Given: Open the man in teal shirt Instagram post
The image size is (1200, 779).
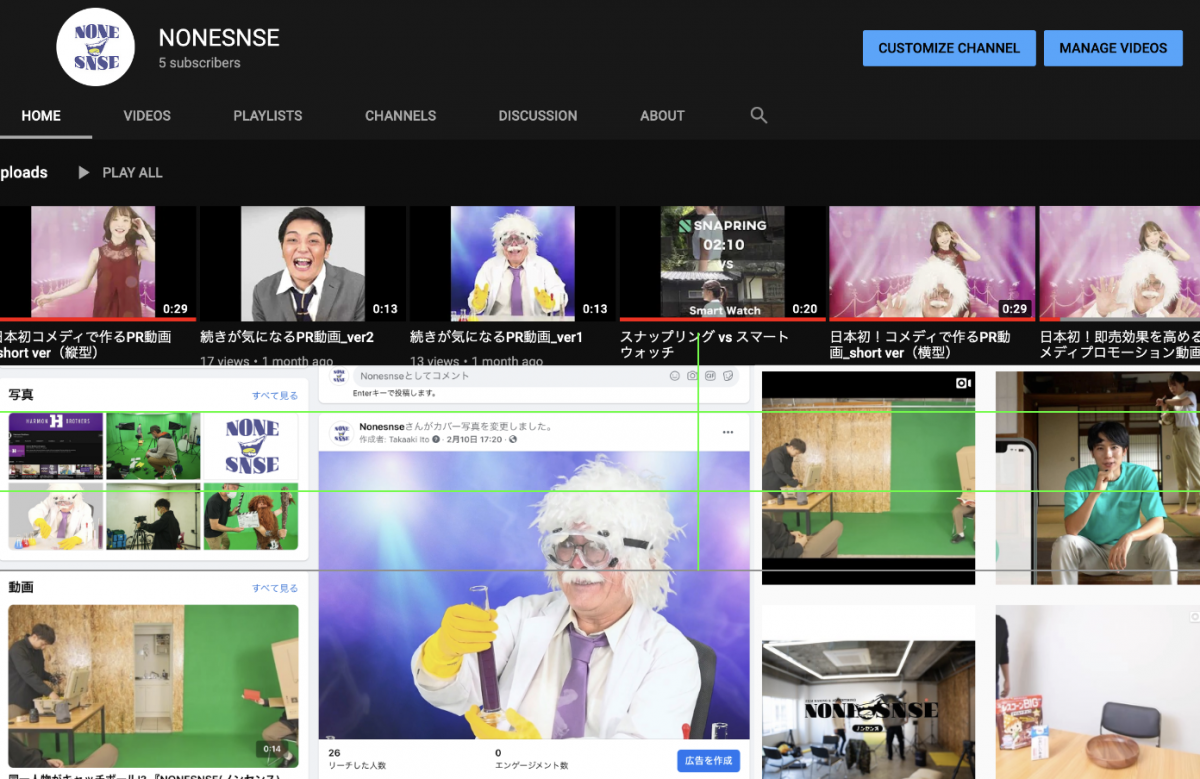Looking at the screenshot, I should [x=1098, y=478].
